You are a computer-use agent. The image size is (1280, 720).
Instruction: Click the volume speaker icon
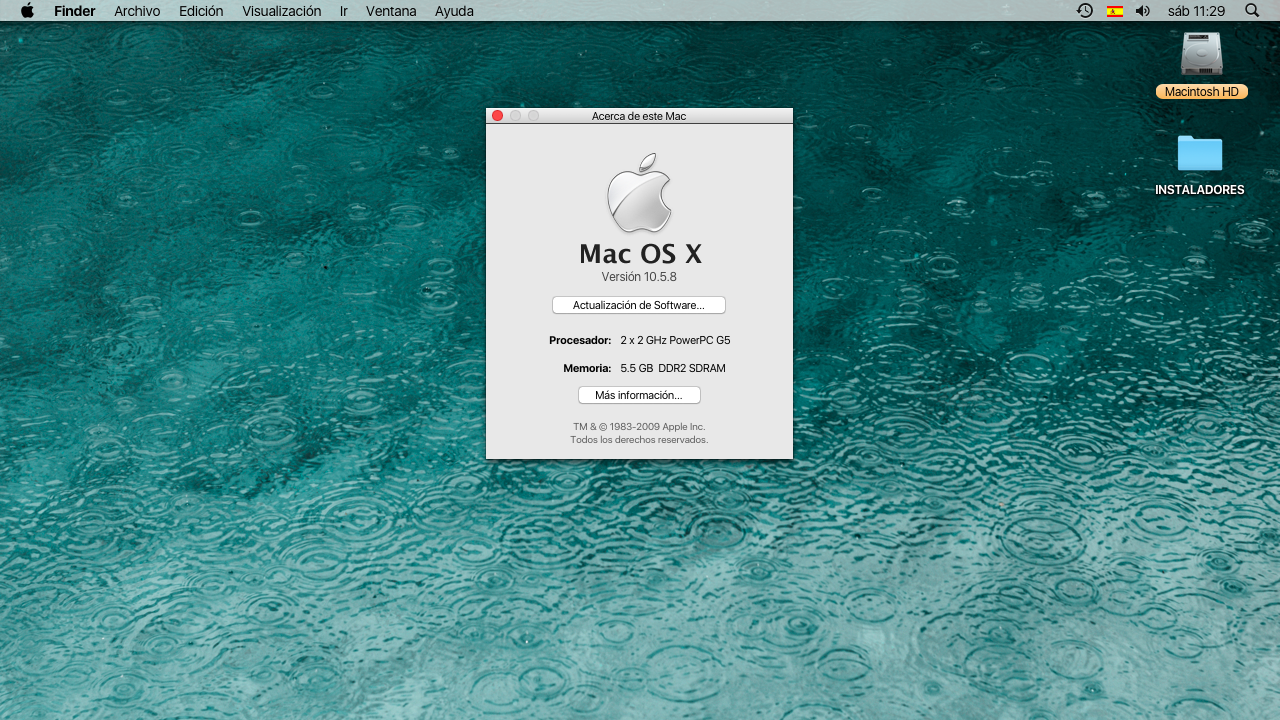(1143, 11)
